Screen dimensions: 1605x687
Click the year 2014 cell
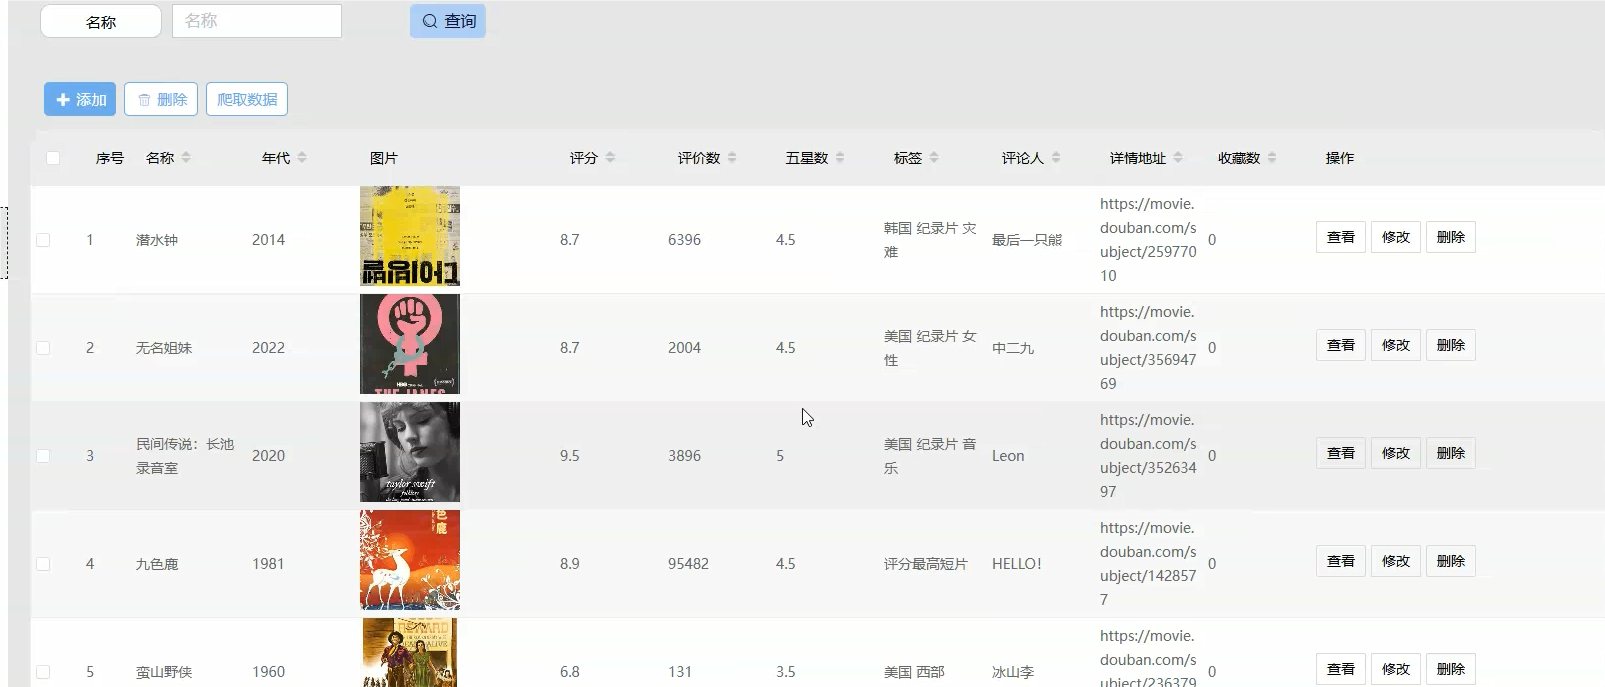tap(268, 240)
